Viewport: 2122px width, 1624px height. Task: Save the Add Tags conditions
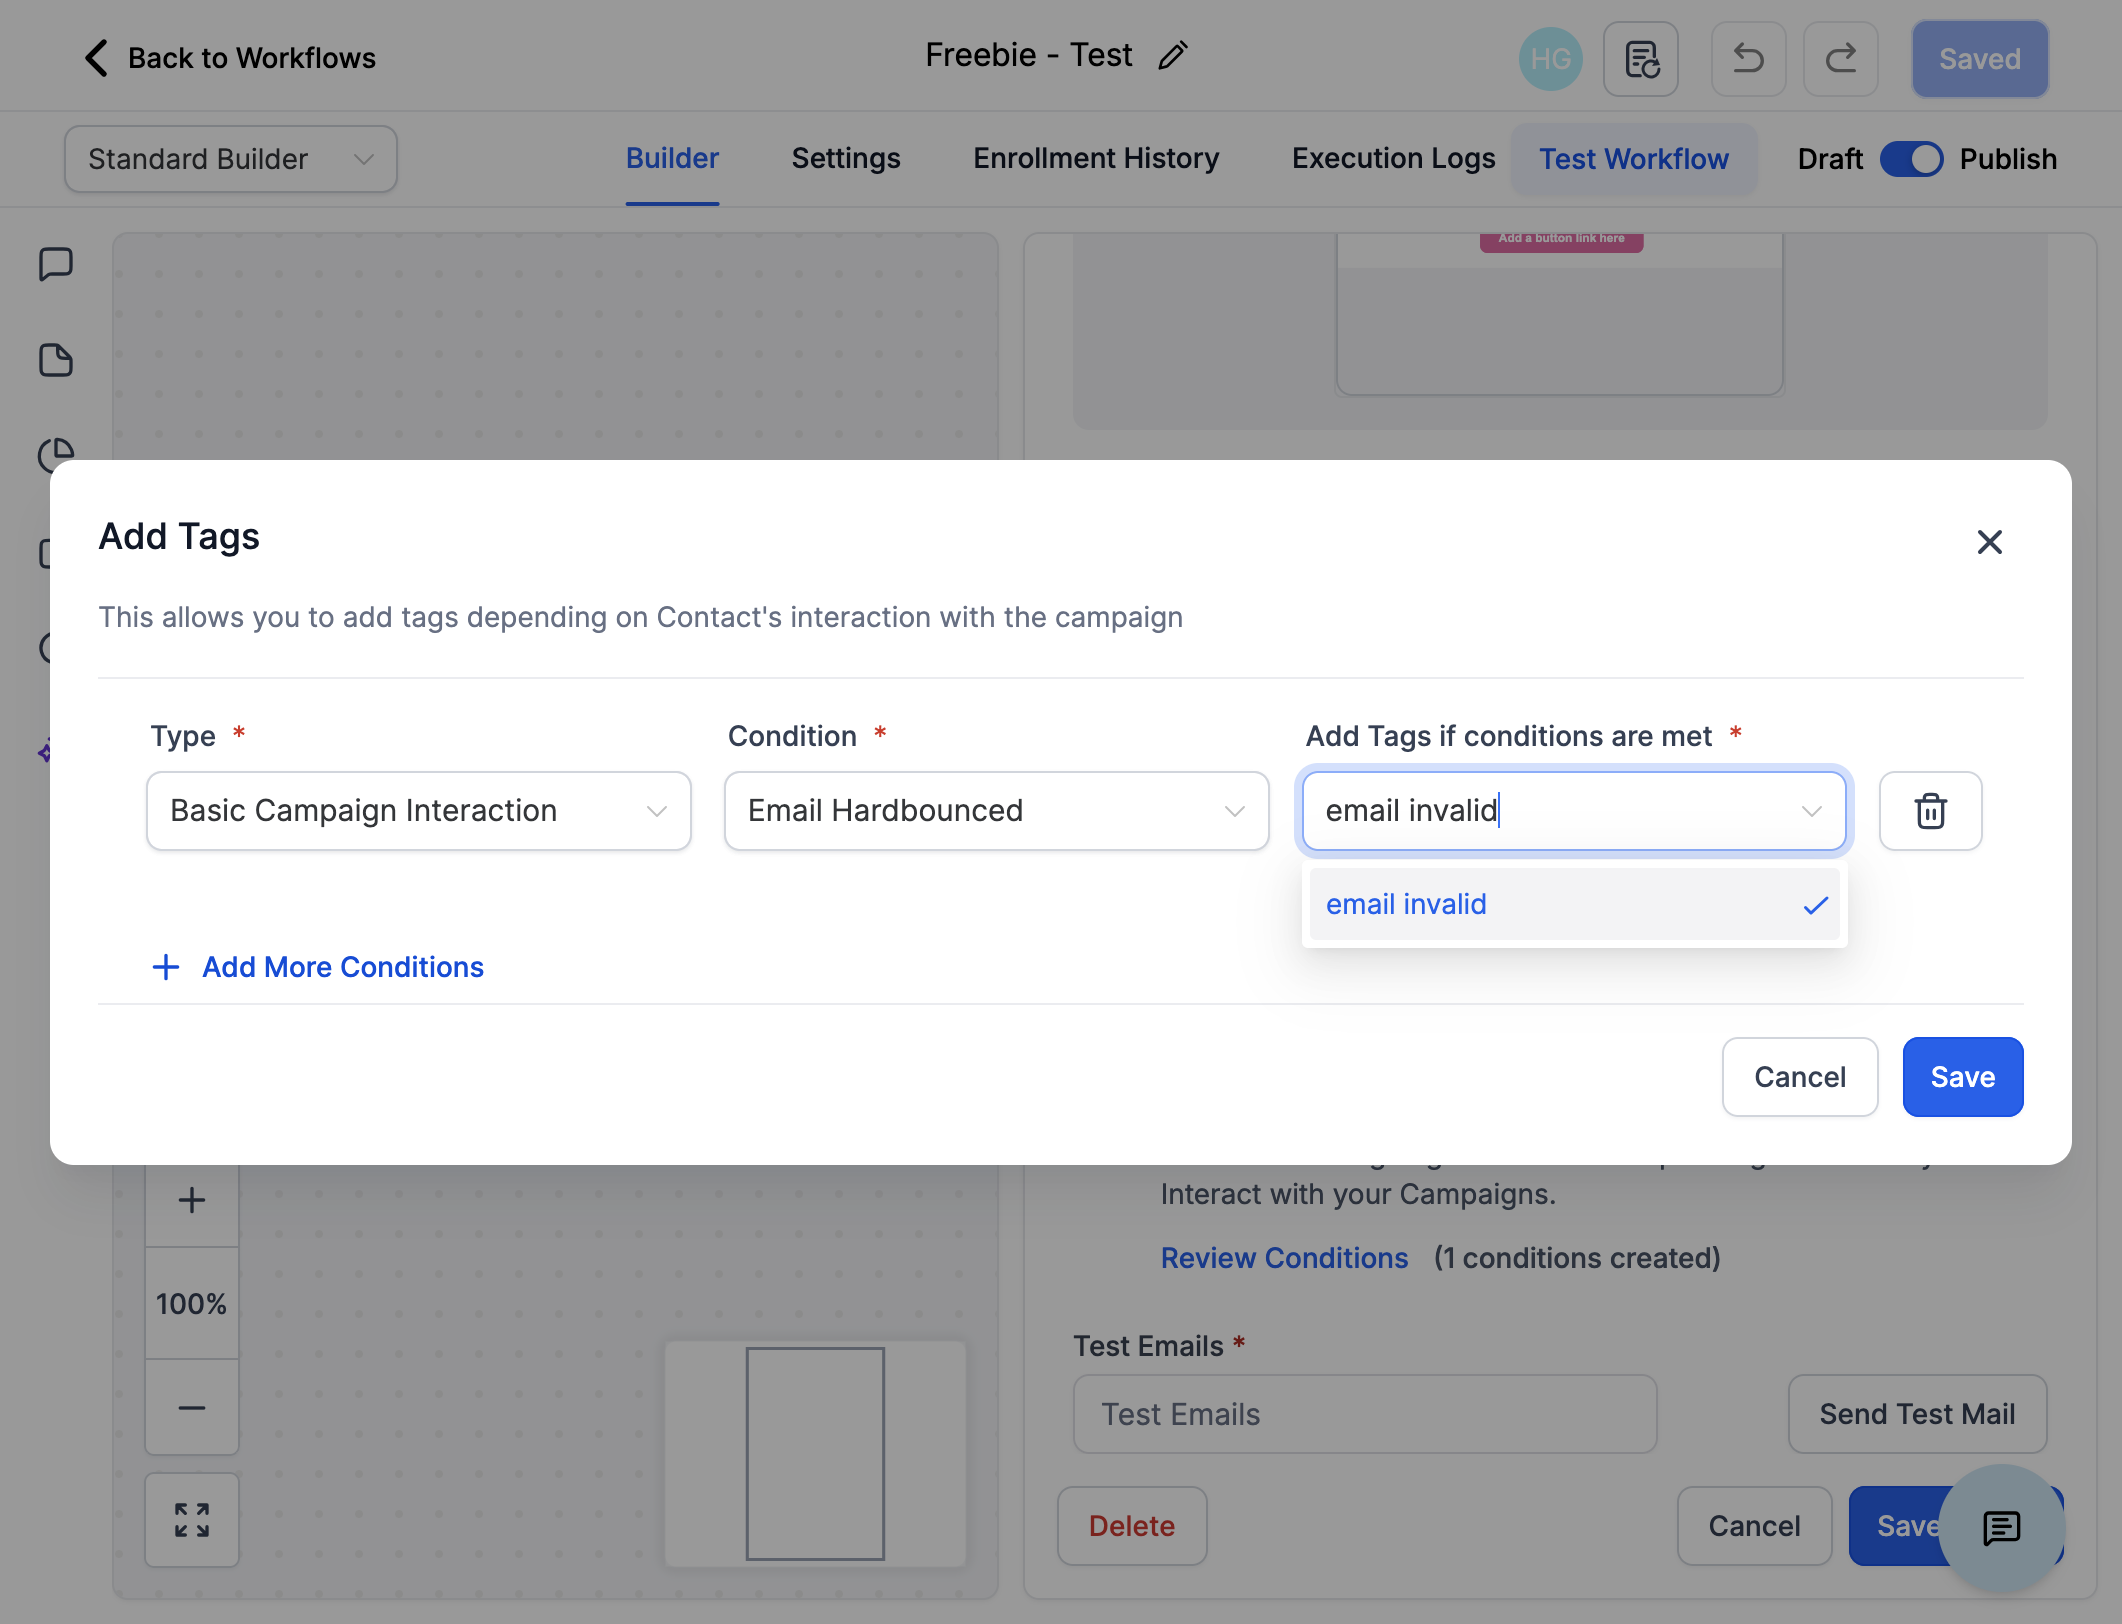1963,1077
